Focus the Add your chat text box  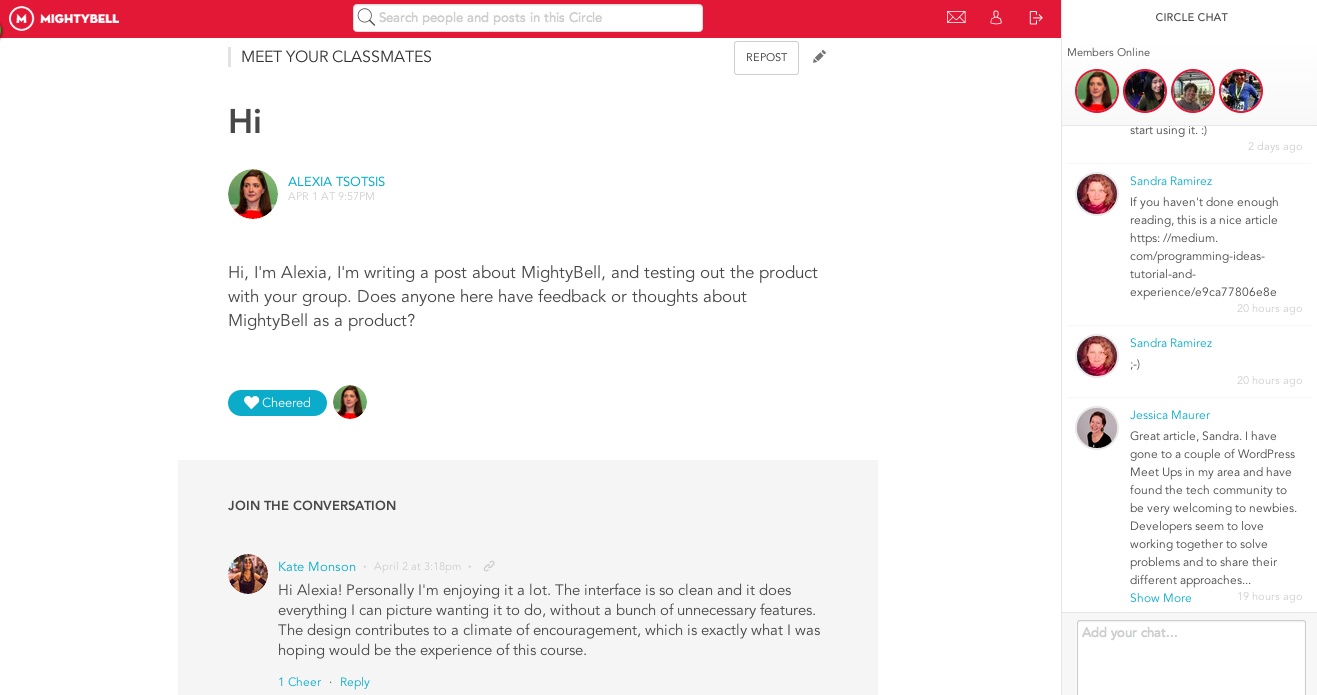click(1190, 655)
